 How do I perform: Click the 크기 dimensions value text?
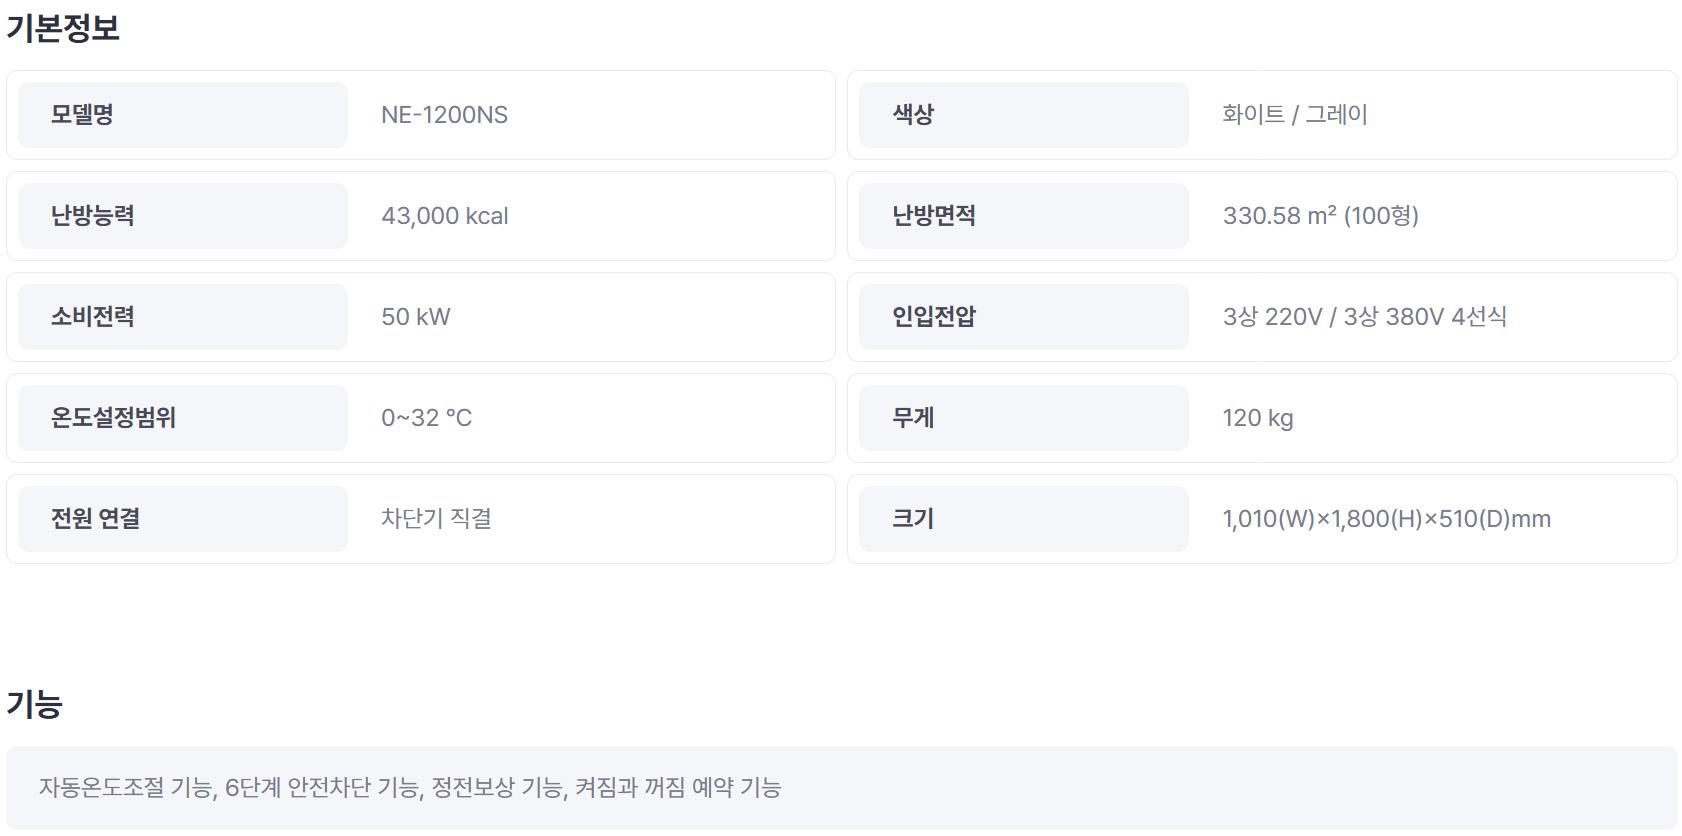coord(1387,519)
